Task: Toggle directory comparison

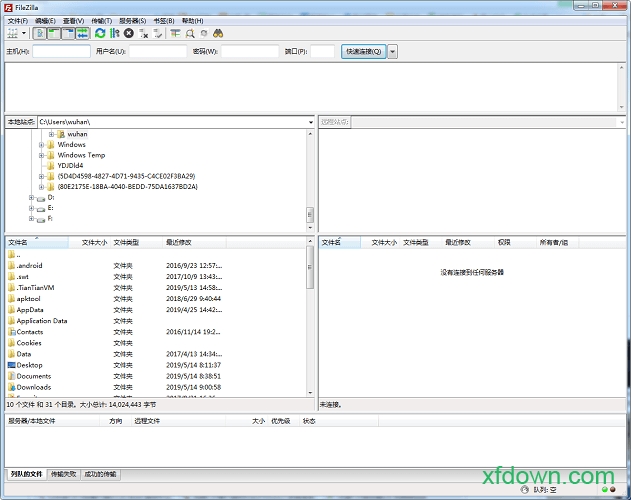Action: pyautogui.click(x=190, y=33)
